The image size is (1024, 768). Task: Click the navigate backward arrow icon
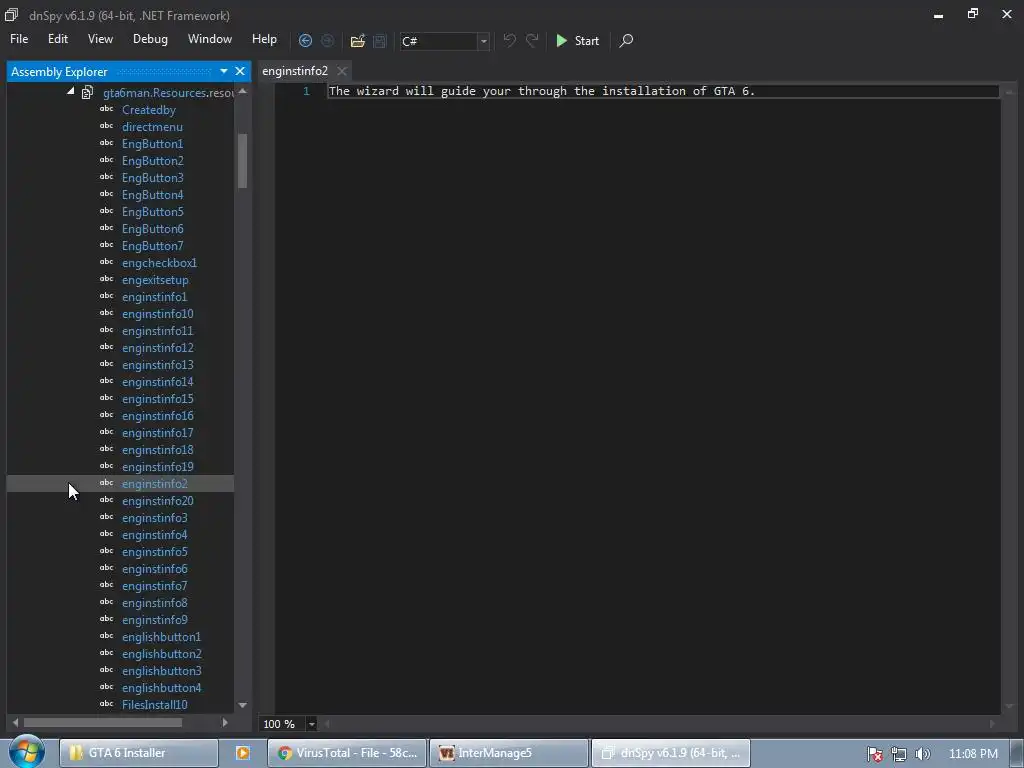(305, 40)
